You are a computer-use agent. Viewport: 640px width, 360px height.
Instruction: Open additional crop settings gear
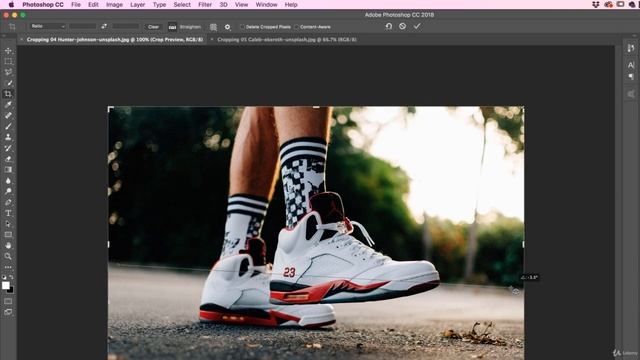pos(227,27)
